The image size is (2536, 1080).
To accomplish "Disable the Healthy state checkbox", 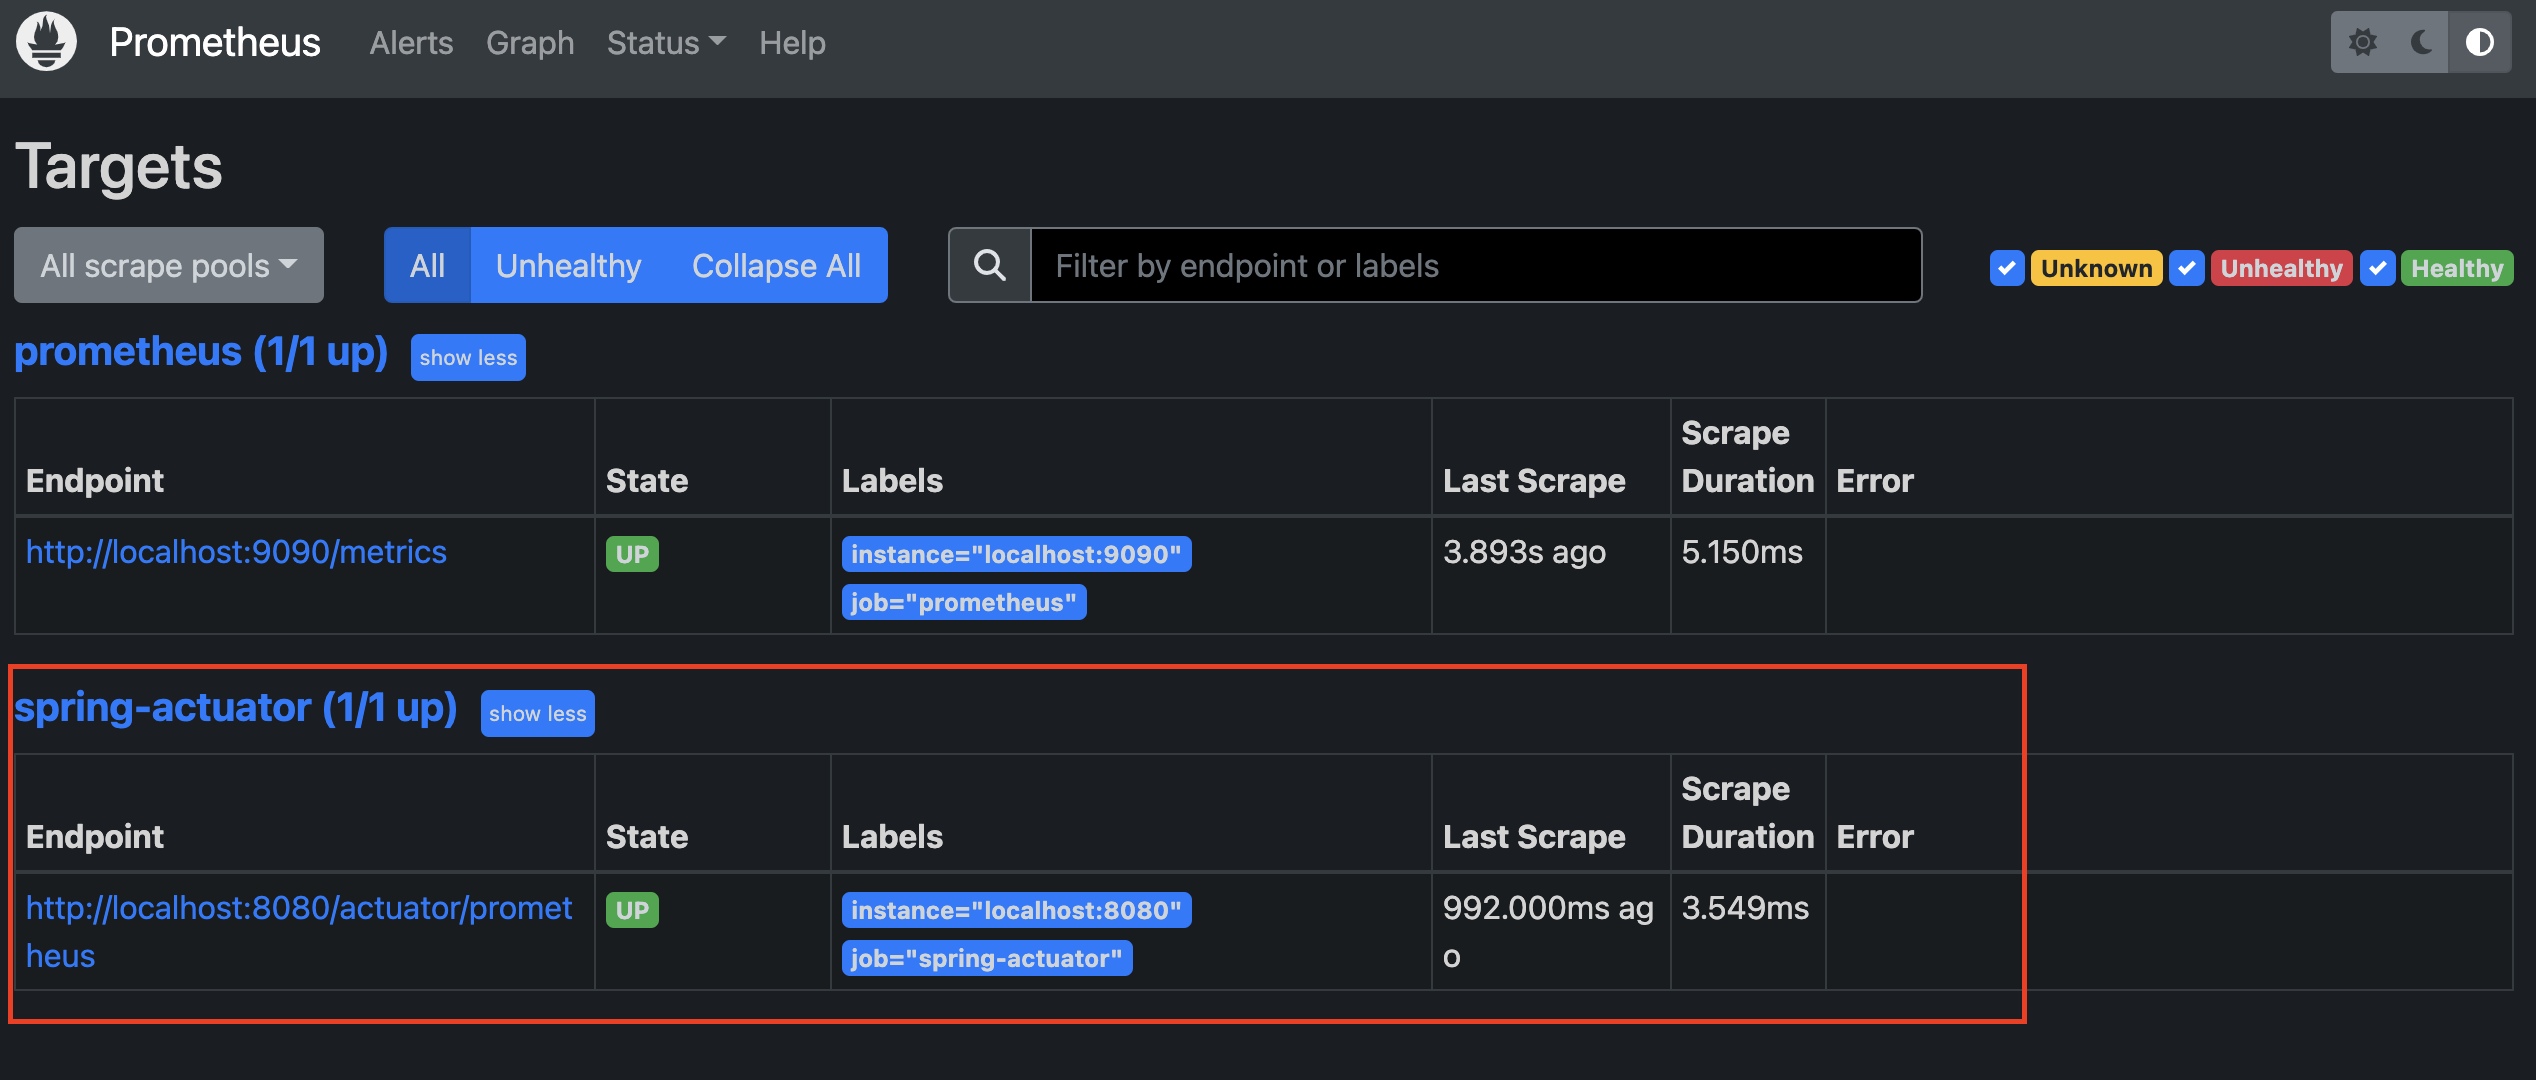I will click(x=2377, y=268).
